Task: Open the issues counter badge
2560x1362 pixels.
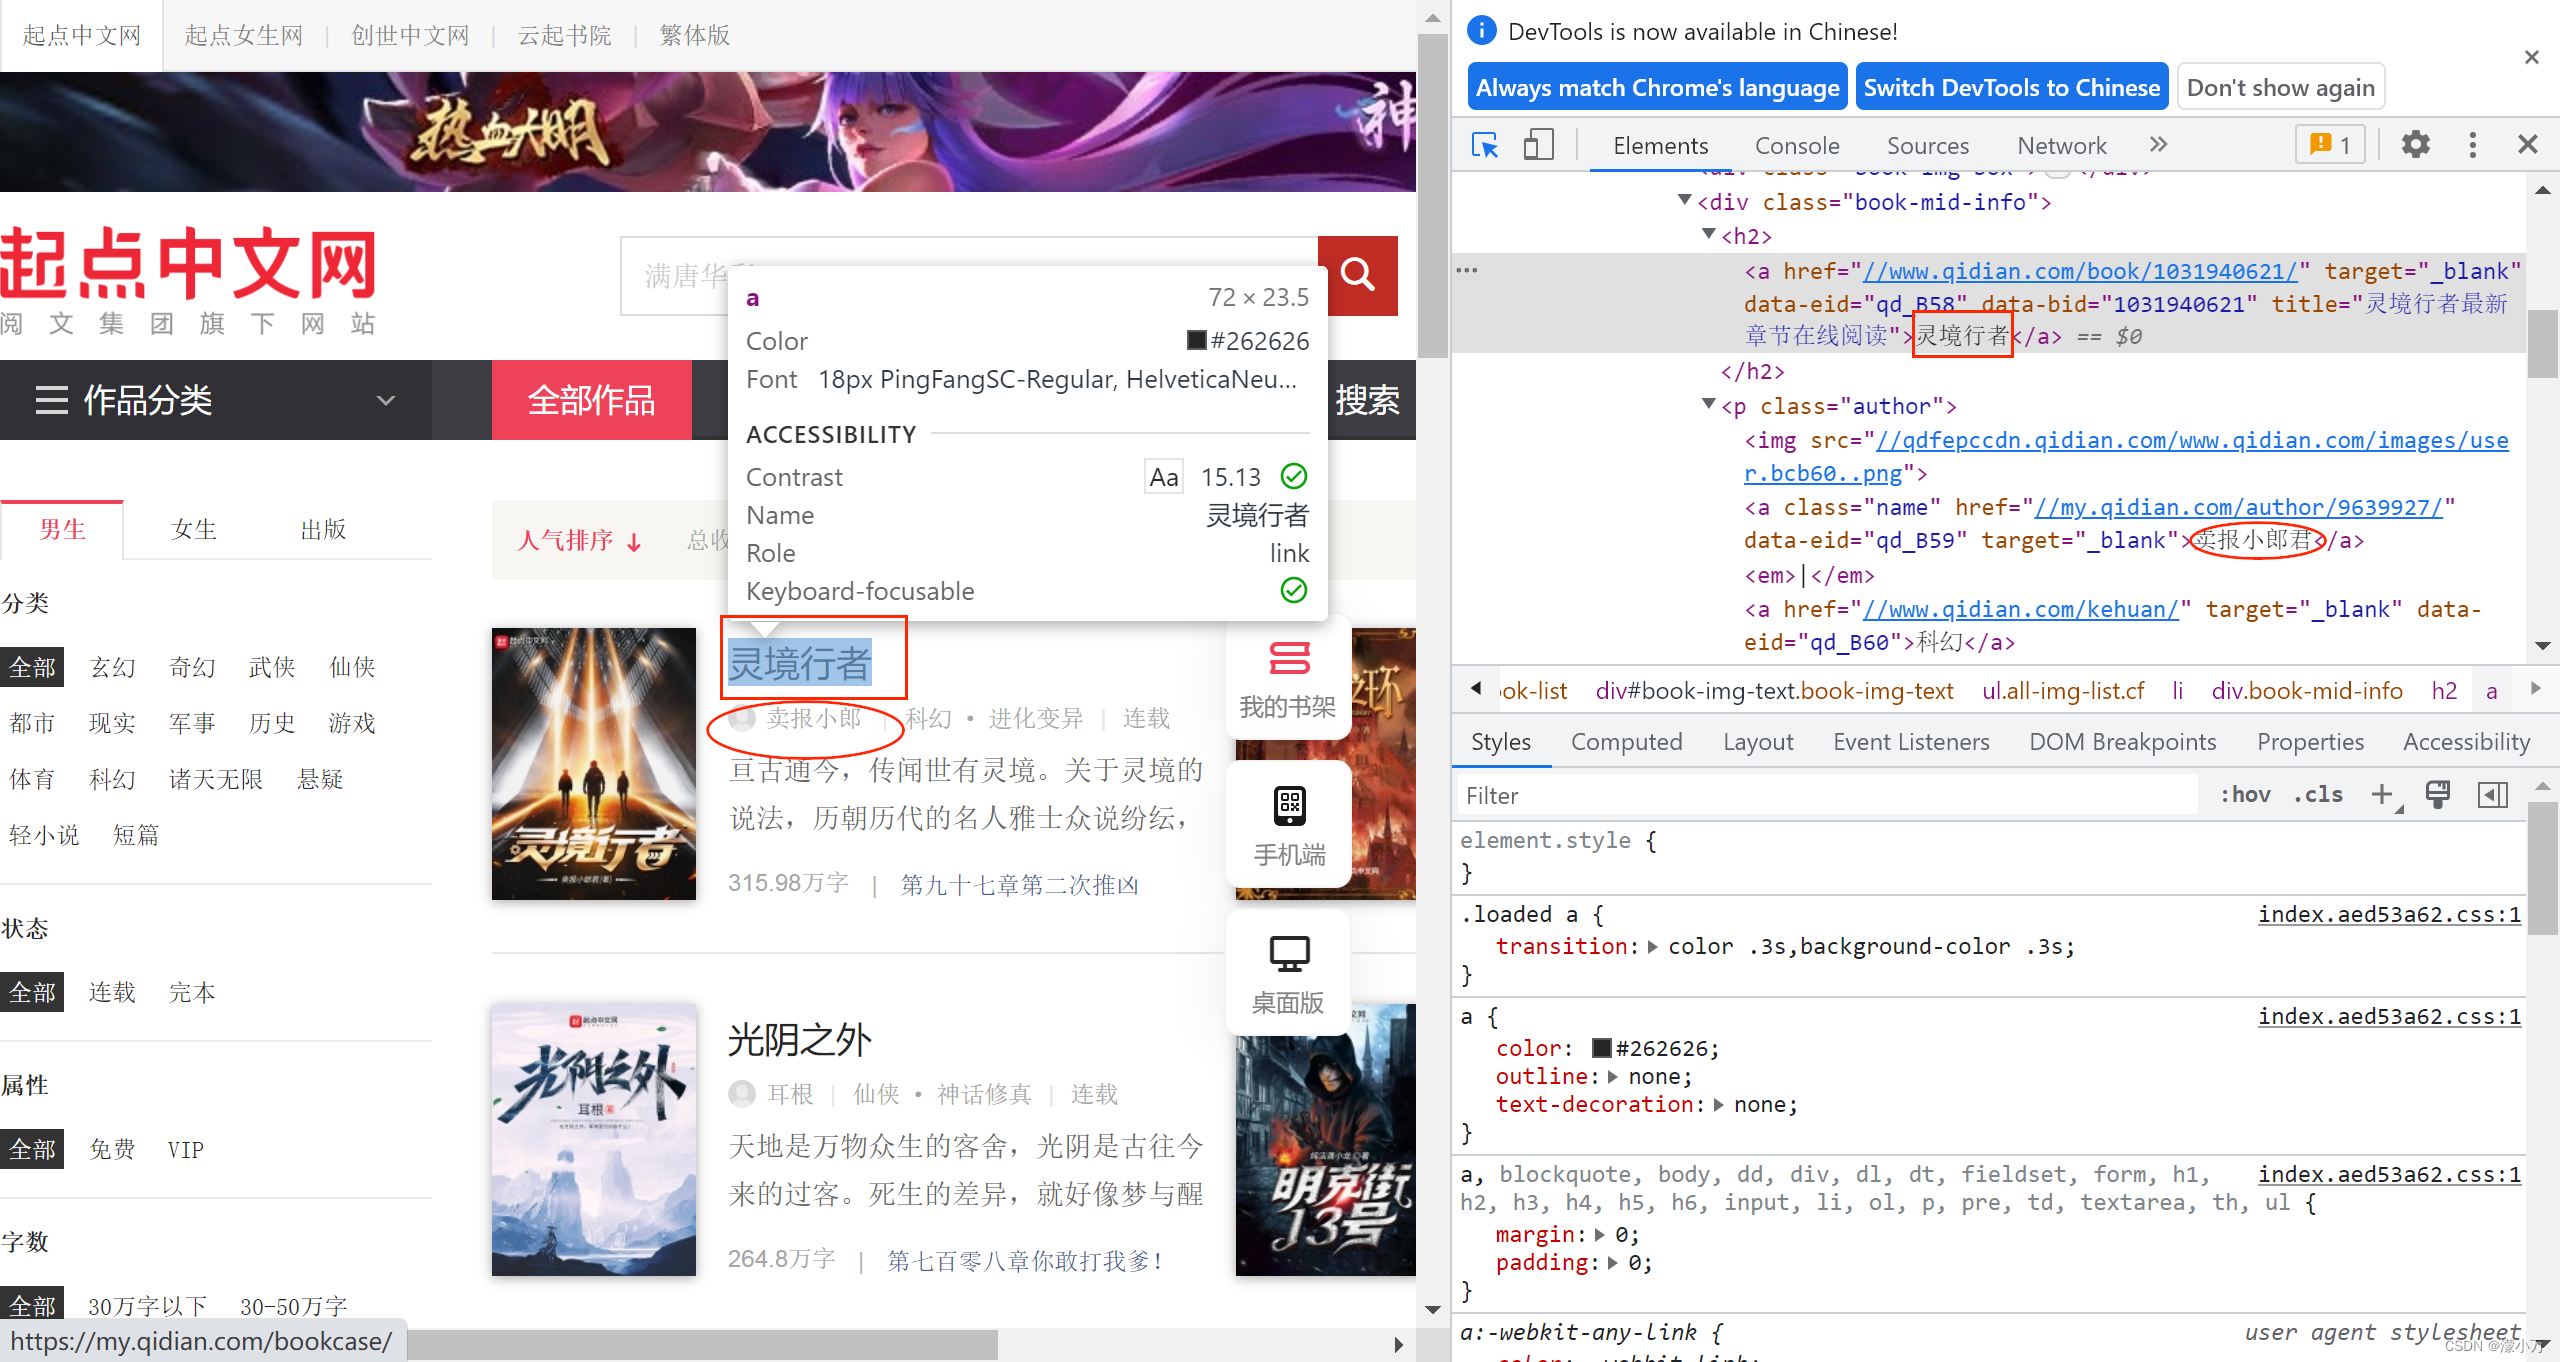Action: click(x=2329, y=146)
